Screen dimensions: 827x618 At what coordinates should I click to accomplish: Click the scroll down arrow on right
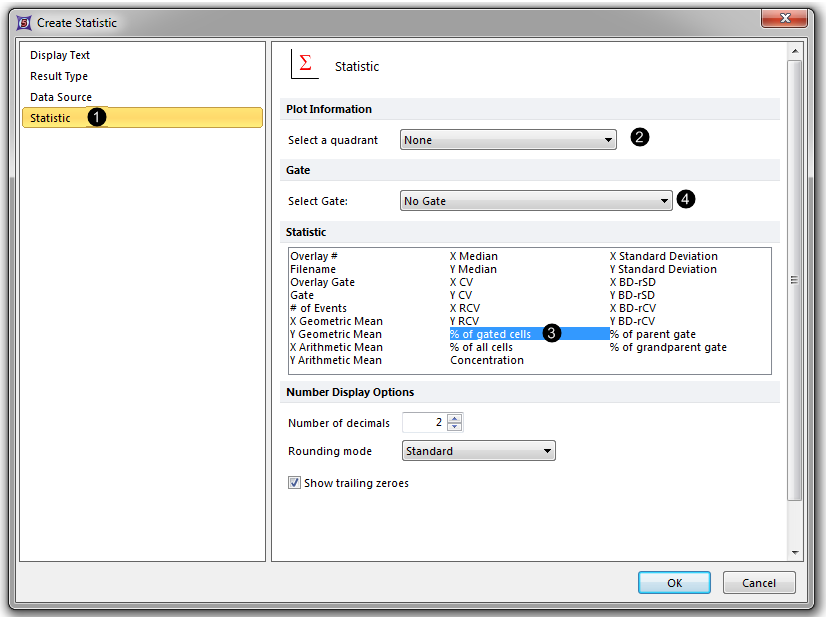(x=795, y=552)
